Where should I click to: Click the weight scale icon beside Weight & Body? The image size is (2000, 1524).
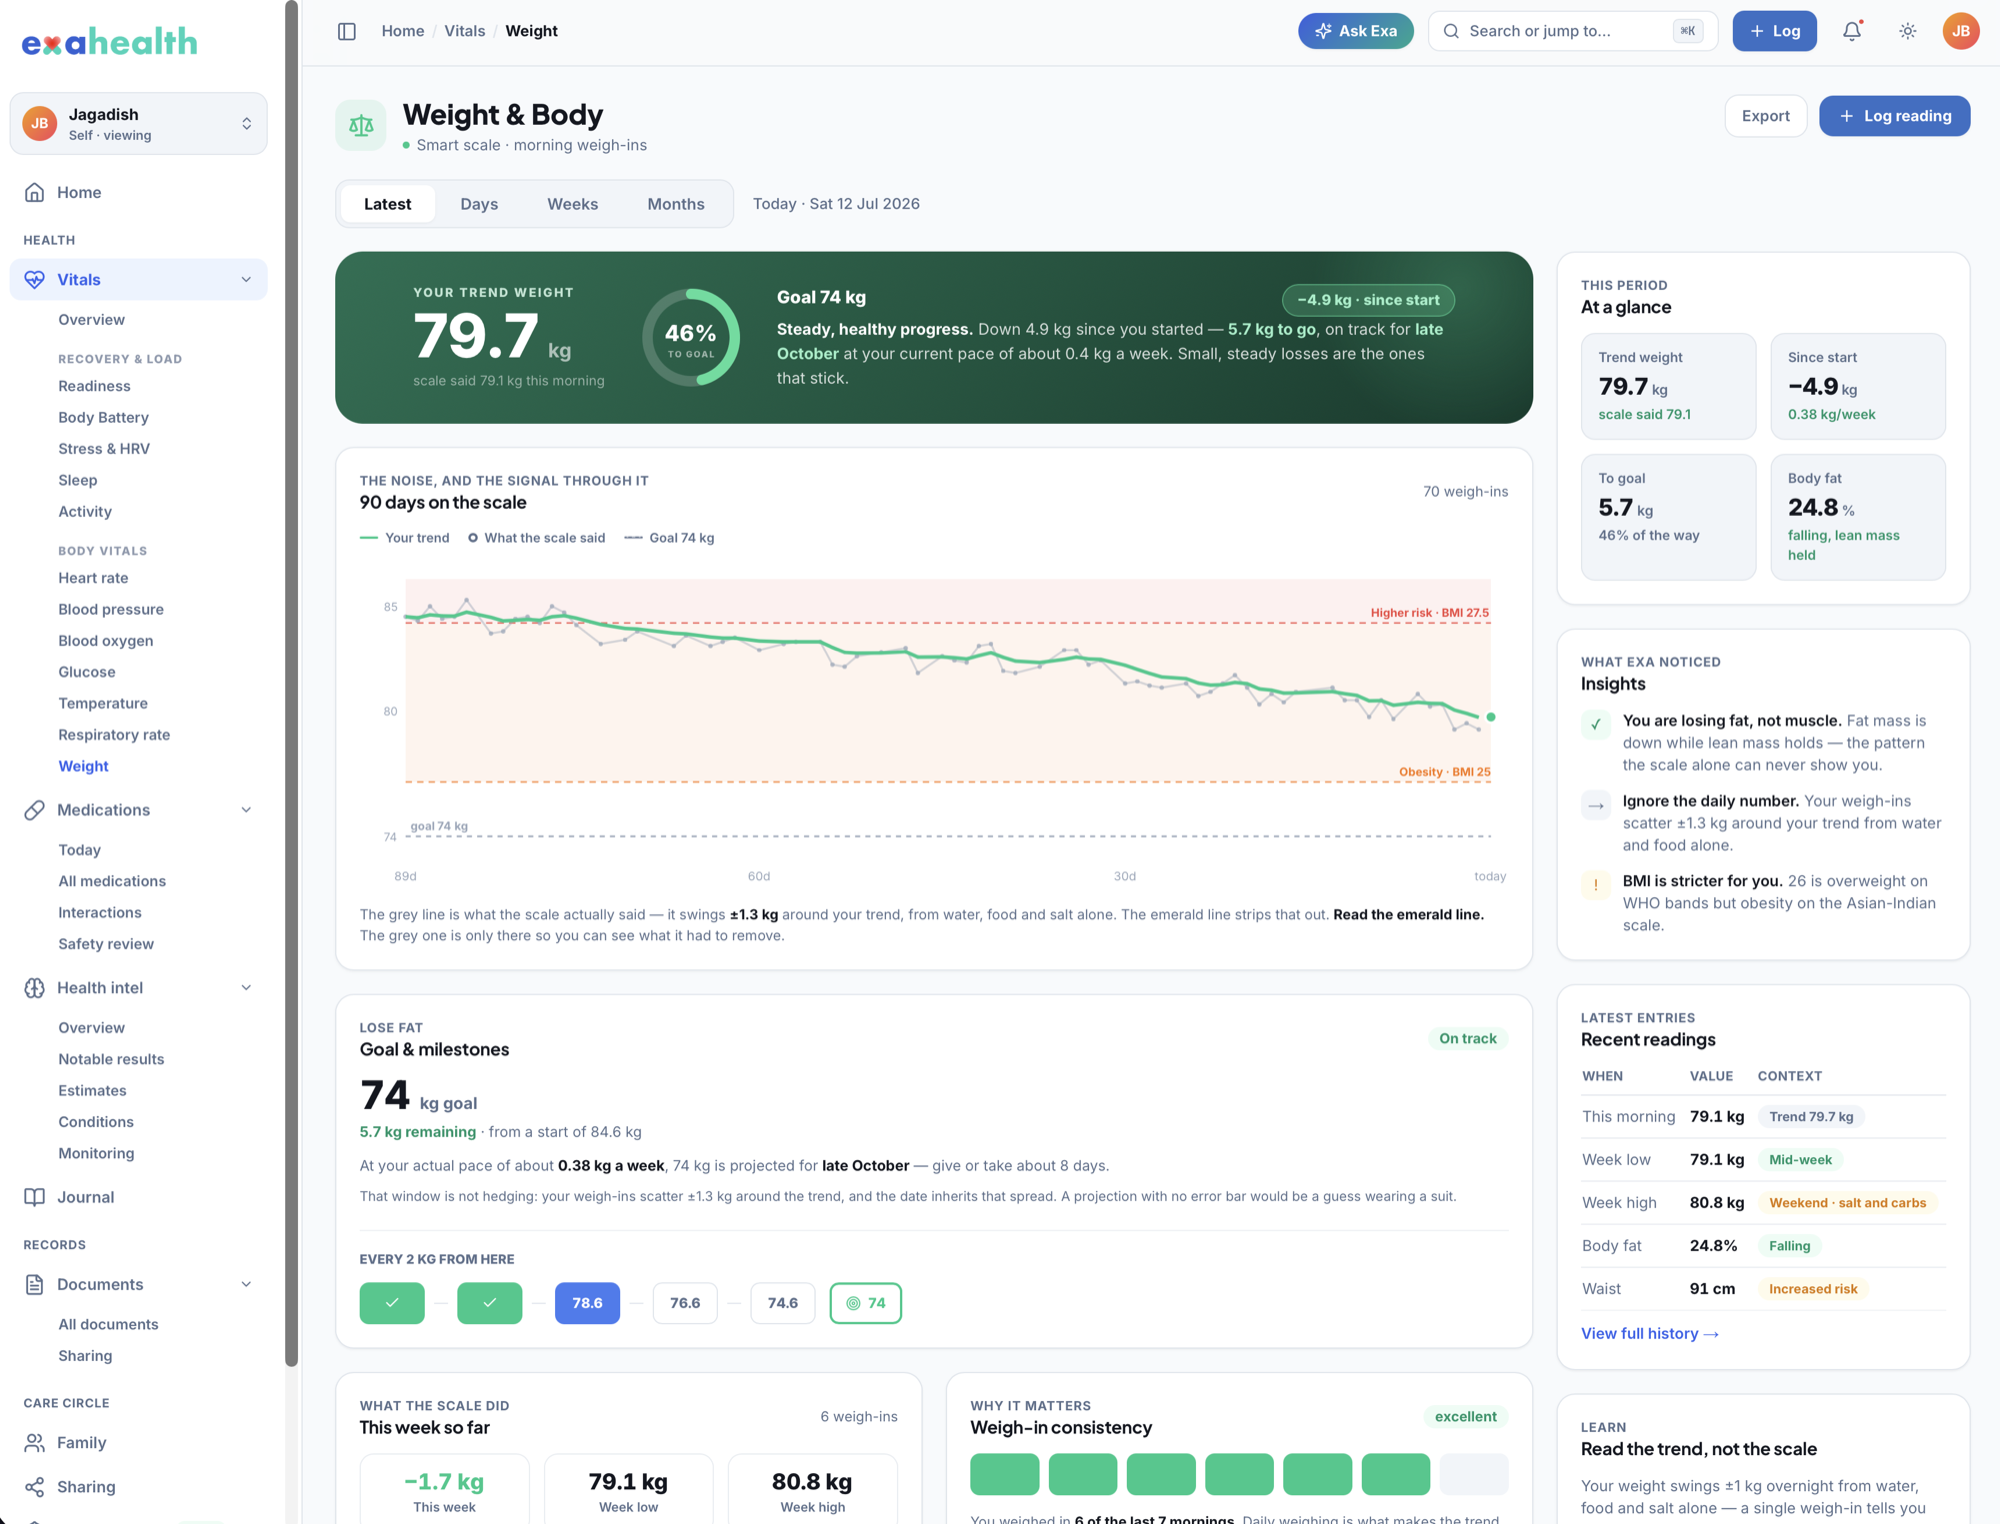click(x=361, y=125)
